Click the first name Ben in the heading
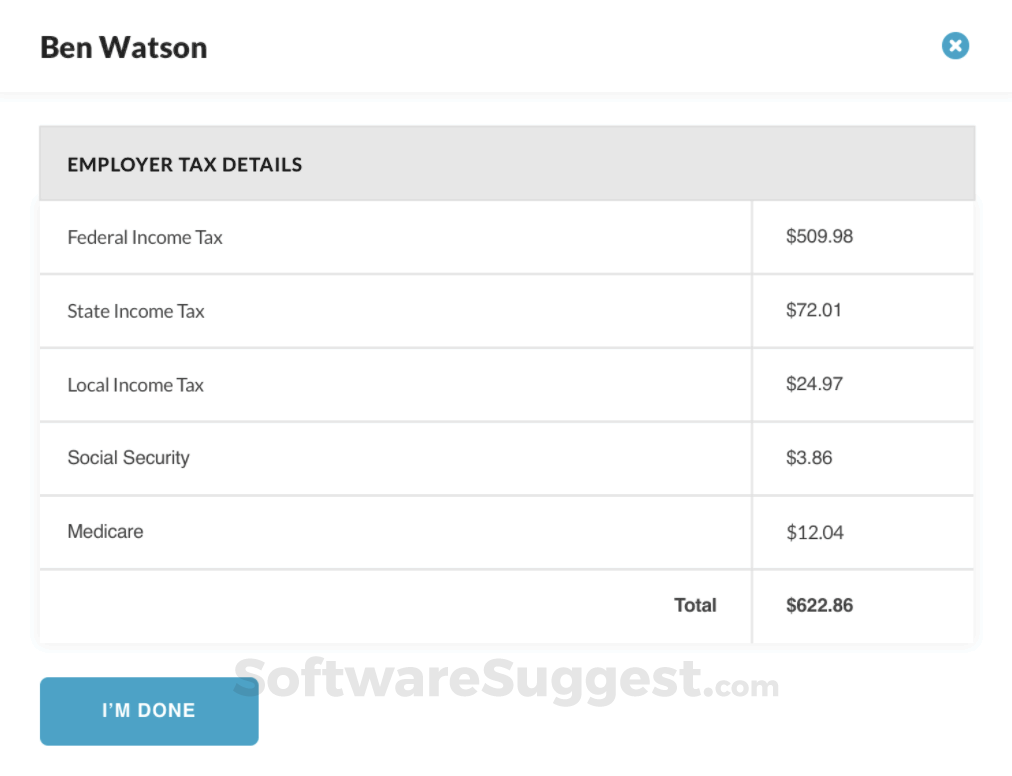 point(66,47)
